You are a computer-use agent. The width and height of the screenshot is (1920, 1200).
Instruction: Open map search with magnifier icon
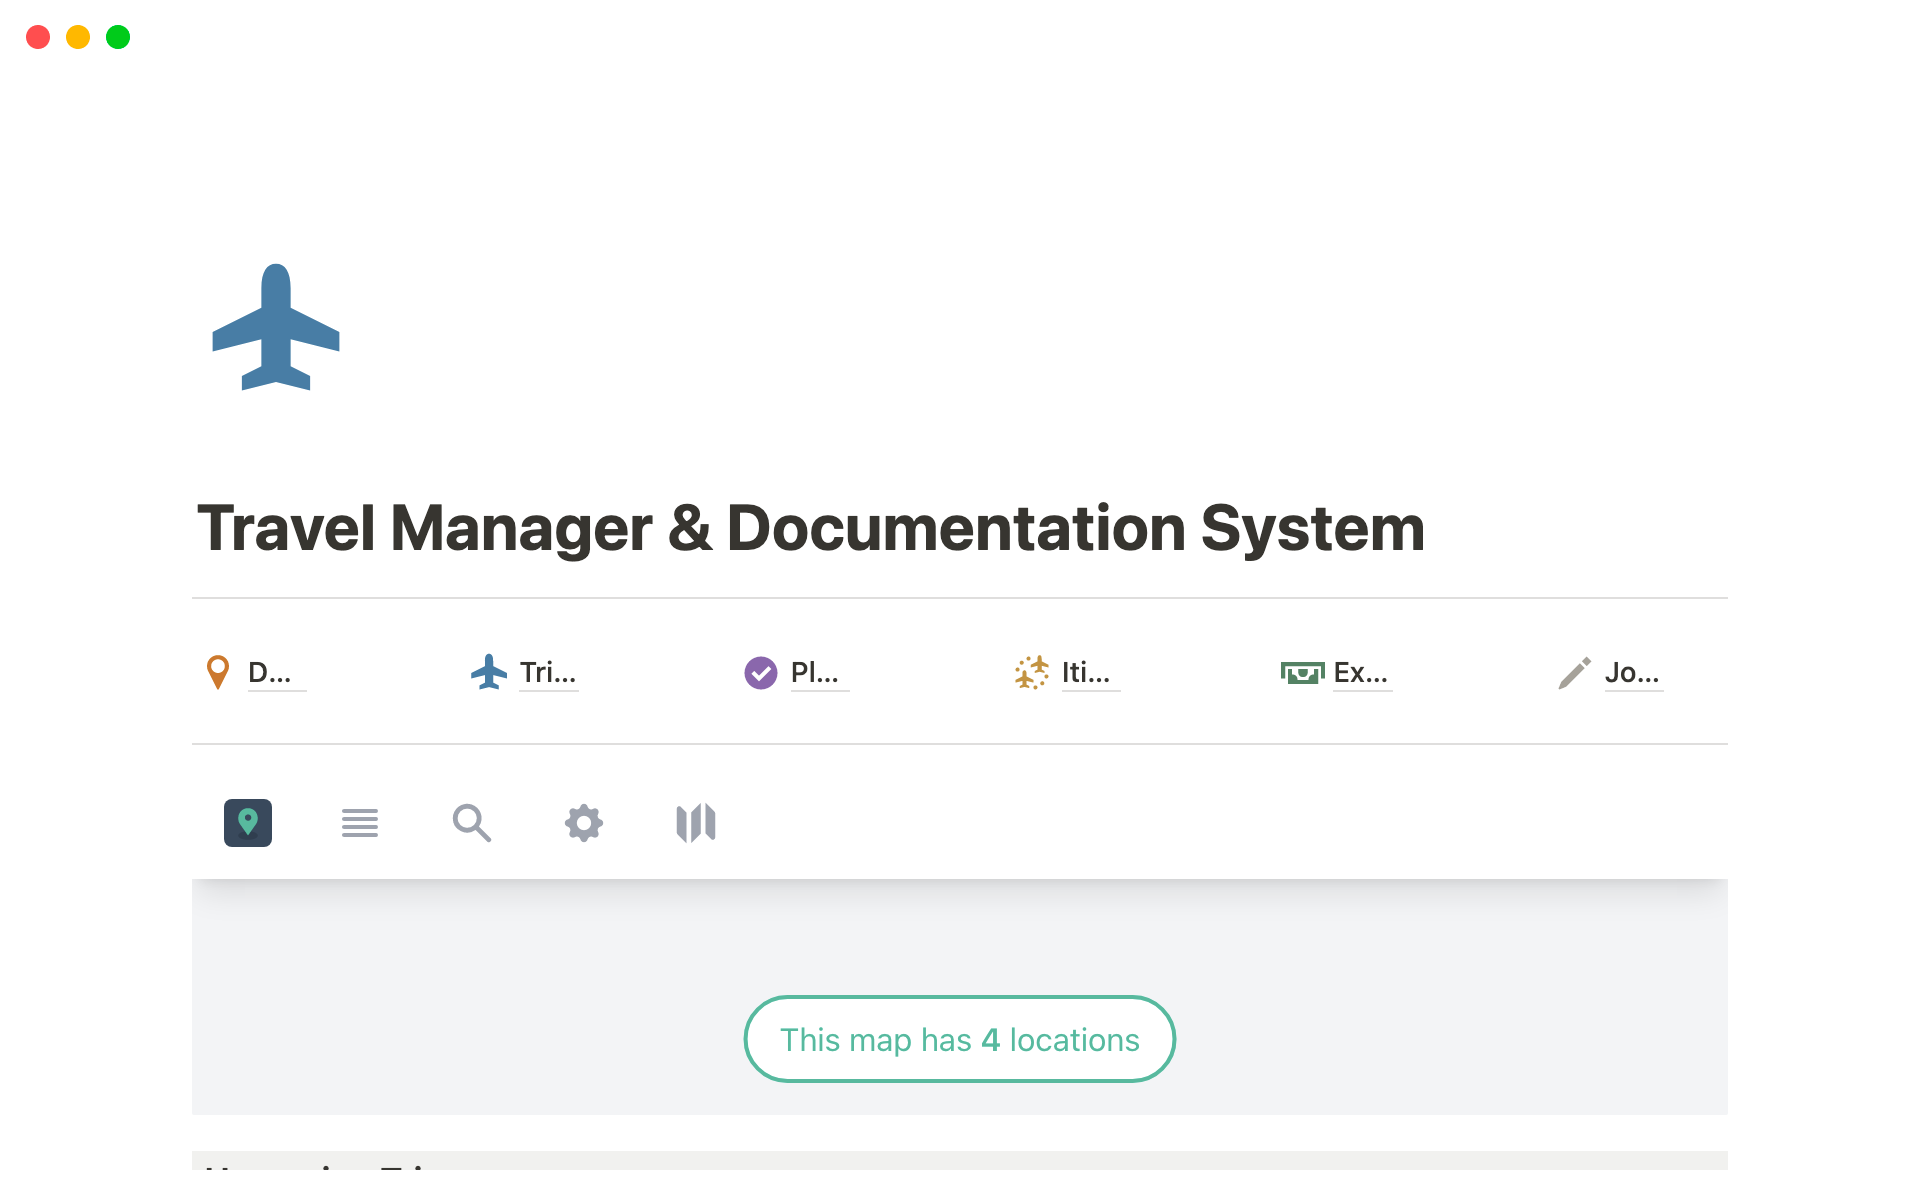[472, 823]
